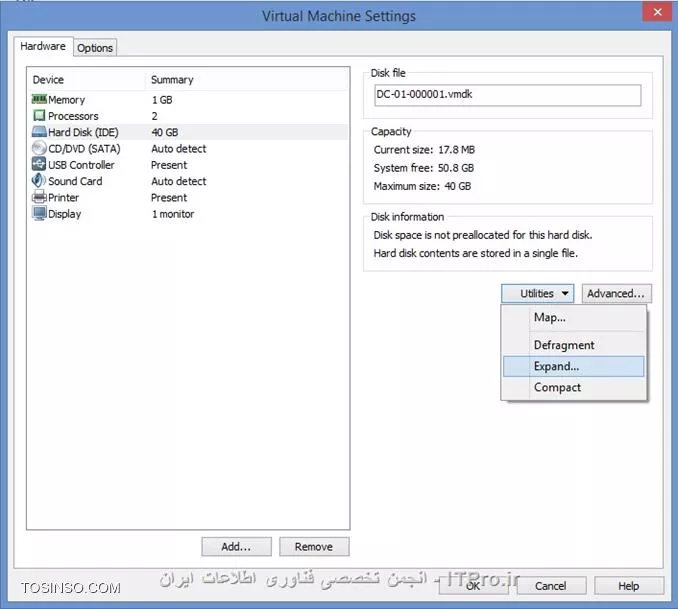Open the Advanced... disk settings

[x=616, y=294]
